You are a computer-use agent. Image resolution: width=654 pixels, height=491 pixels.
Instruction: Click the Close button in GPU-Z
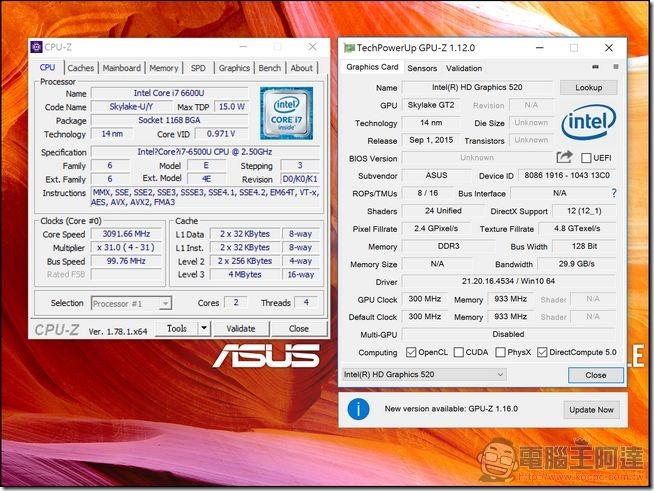click(x=596, y=375)
